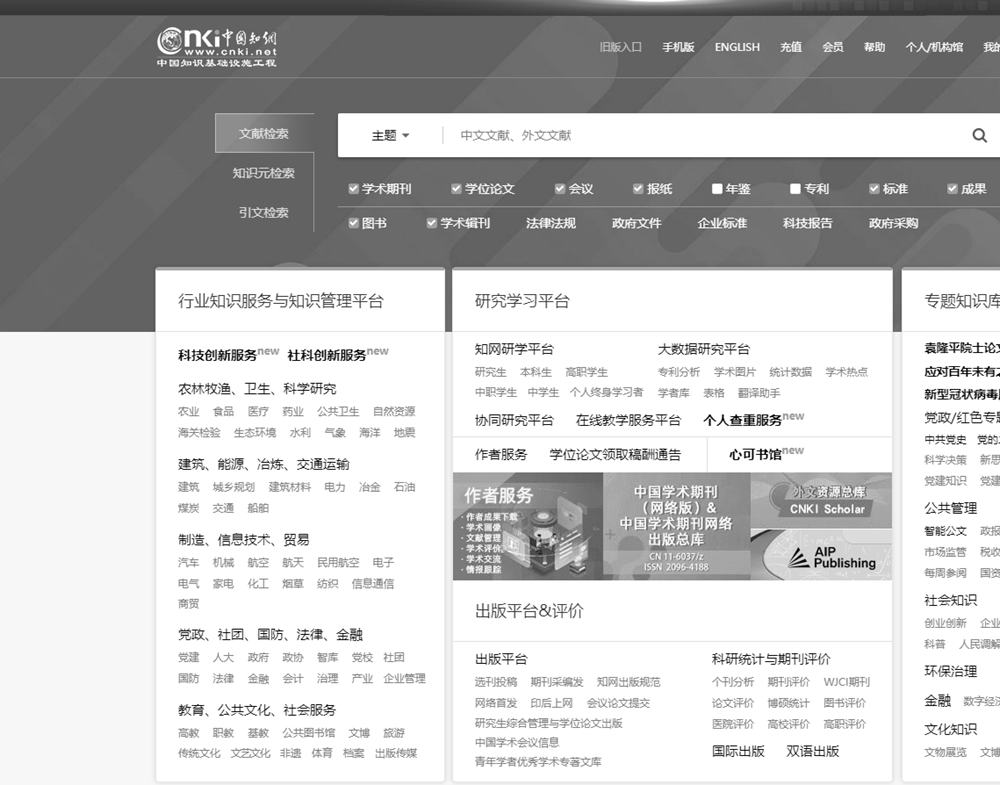
Task: Toggle the 成果 checkbox
Action: pyautogui.click(x=952, y=189)
